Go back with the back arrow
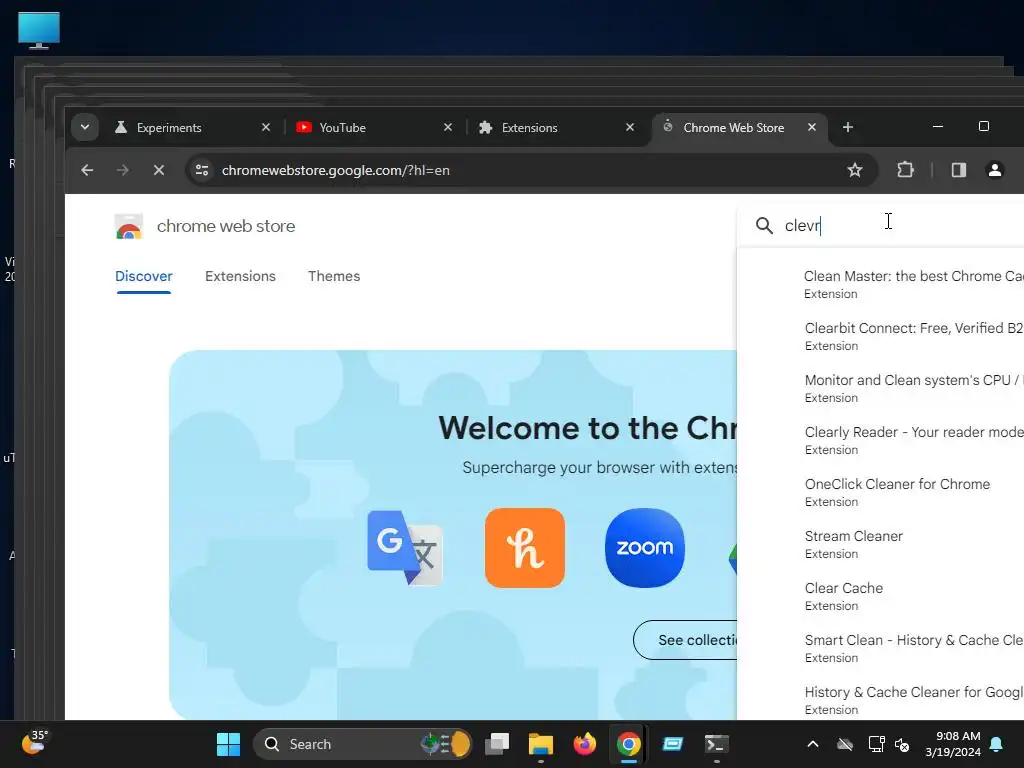Image resolution: width=1024 pixels, height=768 pixels. (x=87, y=170)
